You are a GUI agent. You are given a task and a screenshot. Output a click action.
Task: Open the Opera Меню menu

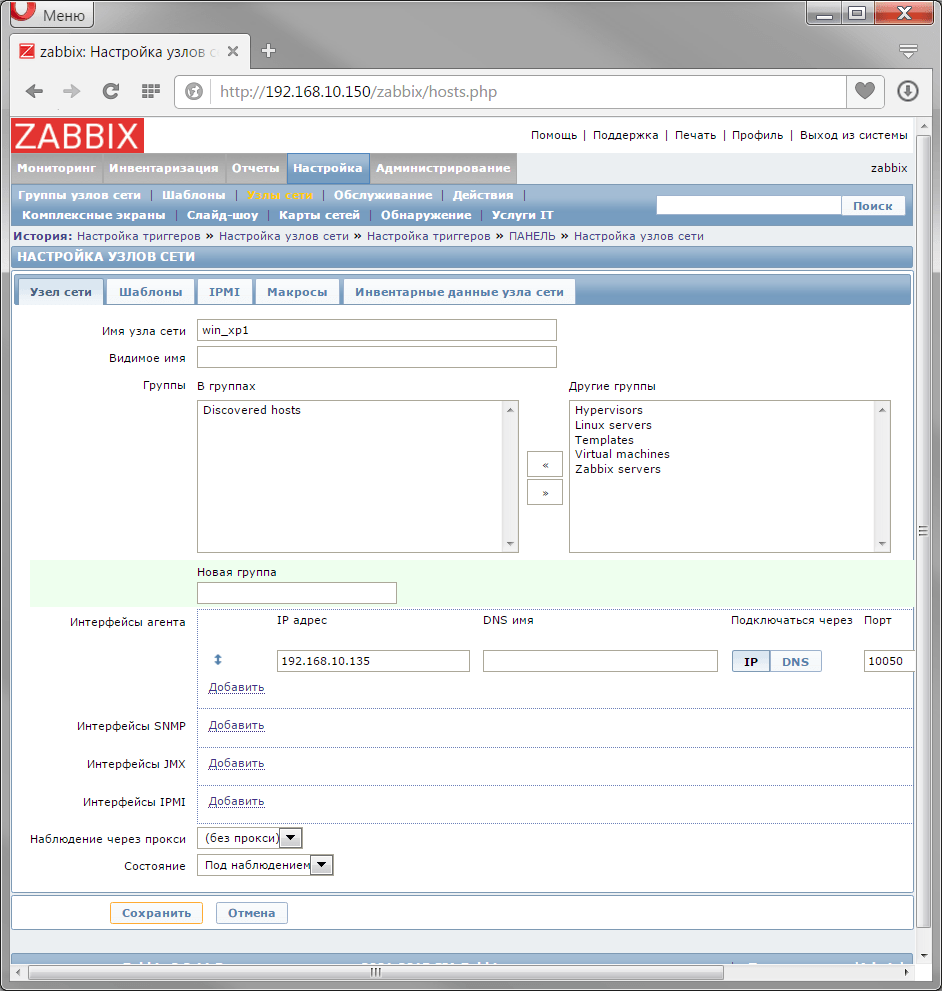tap(50, 14)
